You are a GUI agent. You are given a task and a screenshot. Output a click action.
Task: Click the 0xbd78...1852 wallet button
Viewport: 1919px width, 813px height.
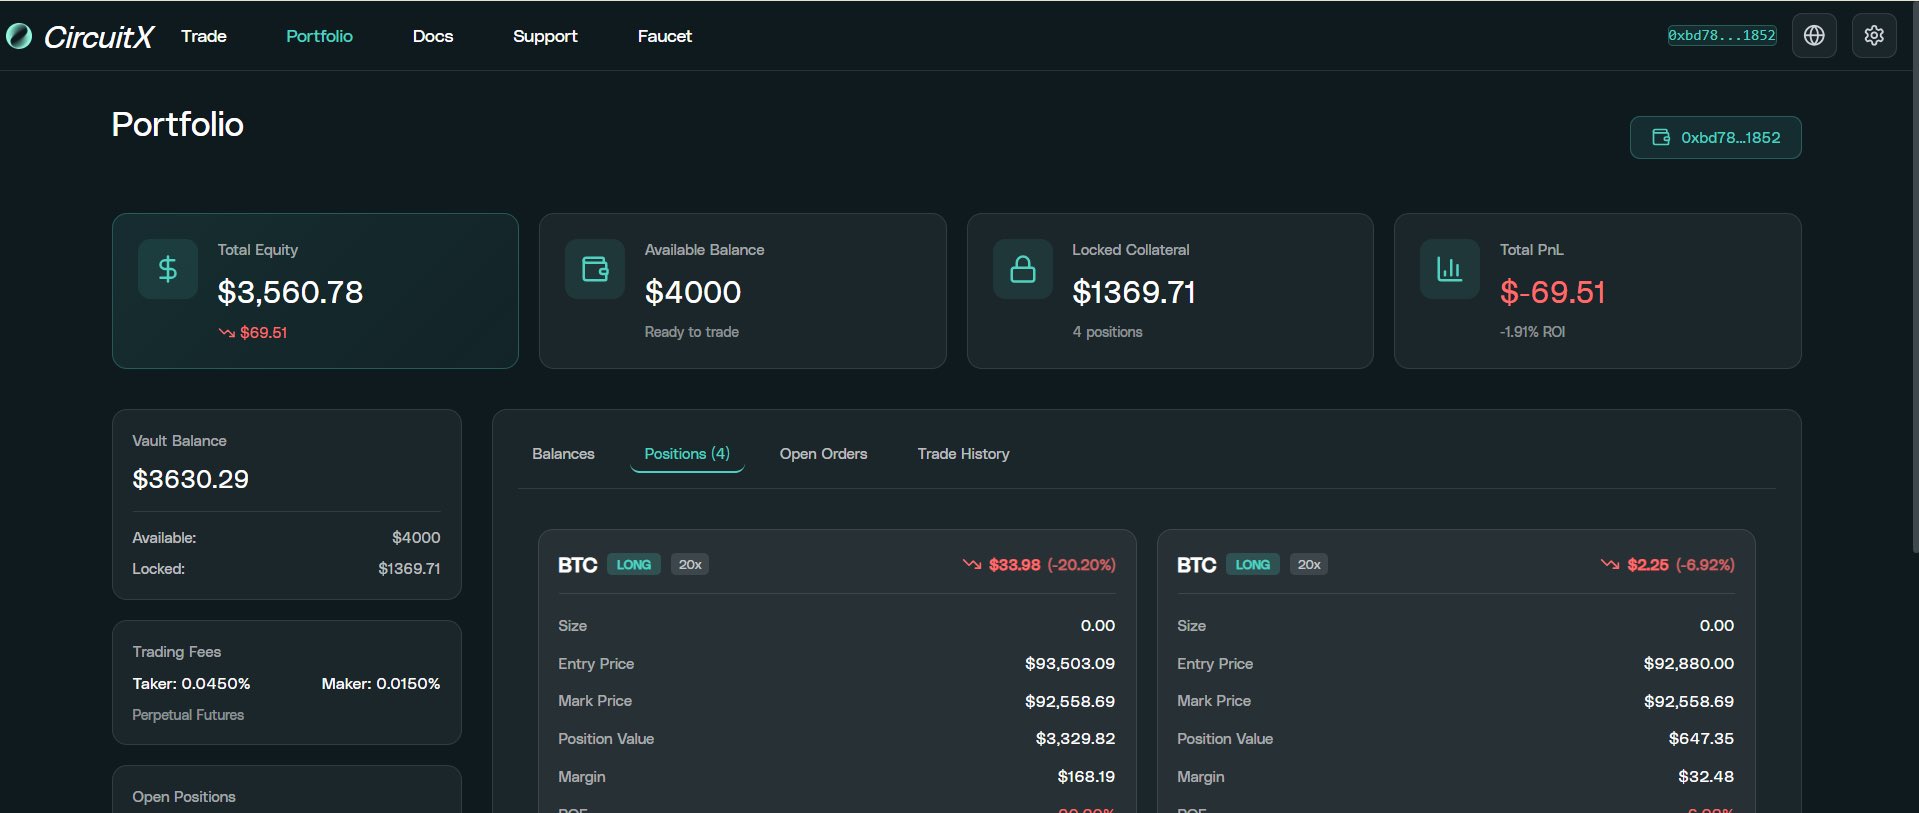(x=1716, y=137)
